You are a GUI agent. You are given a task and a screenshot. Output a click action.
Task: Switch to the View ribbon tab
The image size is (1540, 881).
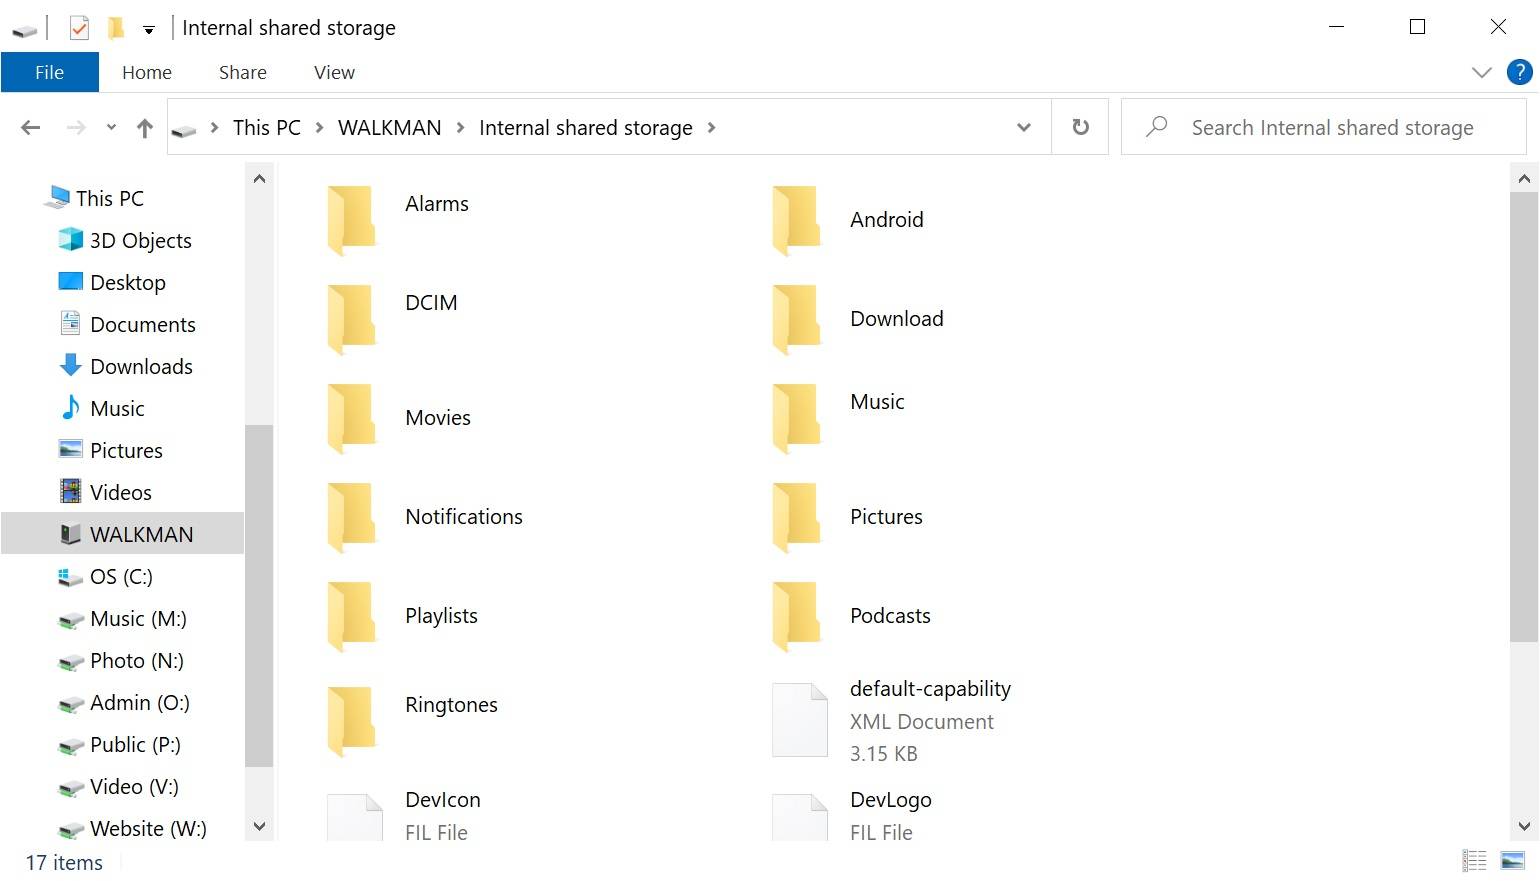[334, 72]
